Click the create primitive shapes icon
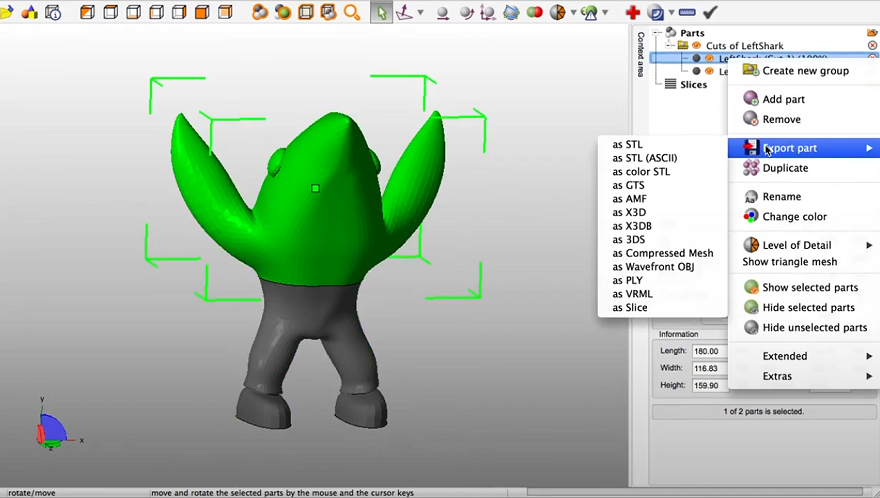 [x=29, y=12]
